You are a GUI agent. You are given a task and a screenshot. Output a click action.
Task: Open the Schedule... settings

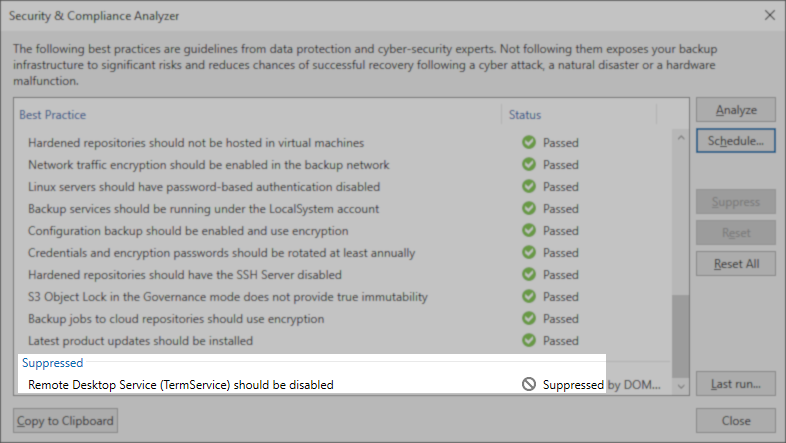(x=735, y=141)
